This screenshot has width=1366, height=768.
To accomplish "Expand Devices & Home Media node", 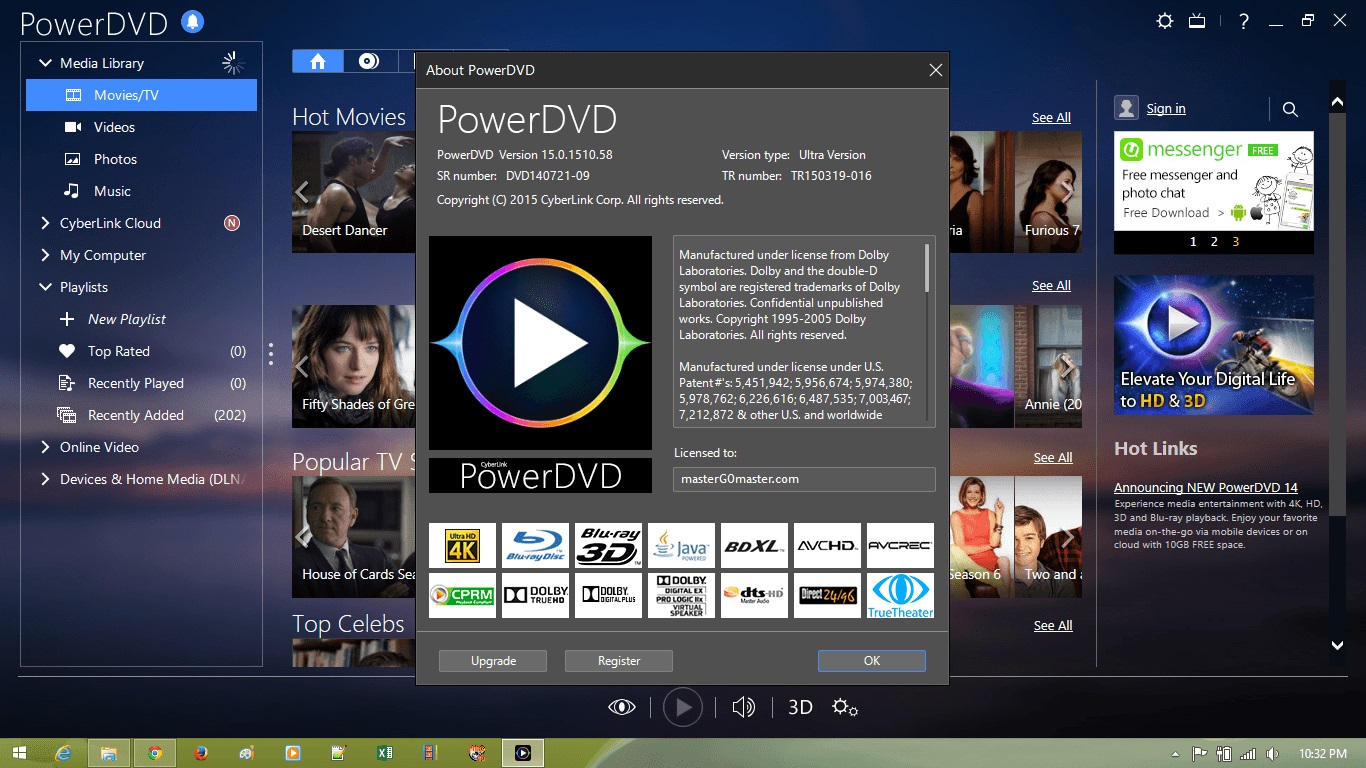I will tap(45, 479).
